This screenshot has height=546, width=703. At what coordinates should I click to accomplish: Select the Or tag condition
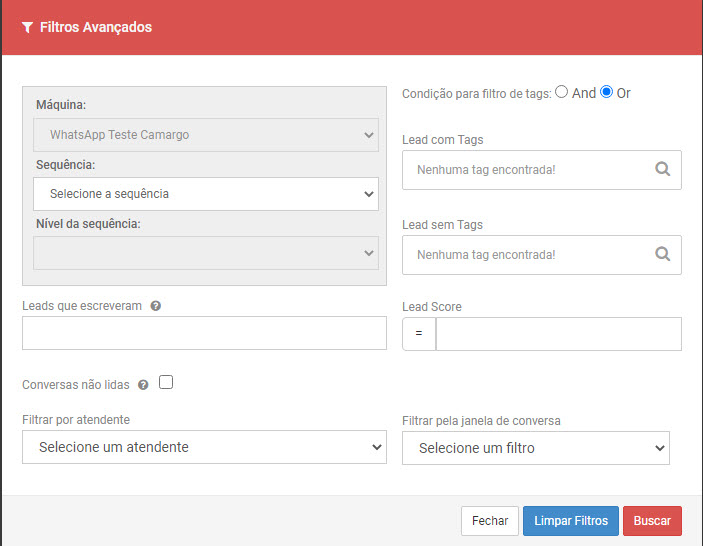tap(606, 92)
